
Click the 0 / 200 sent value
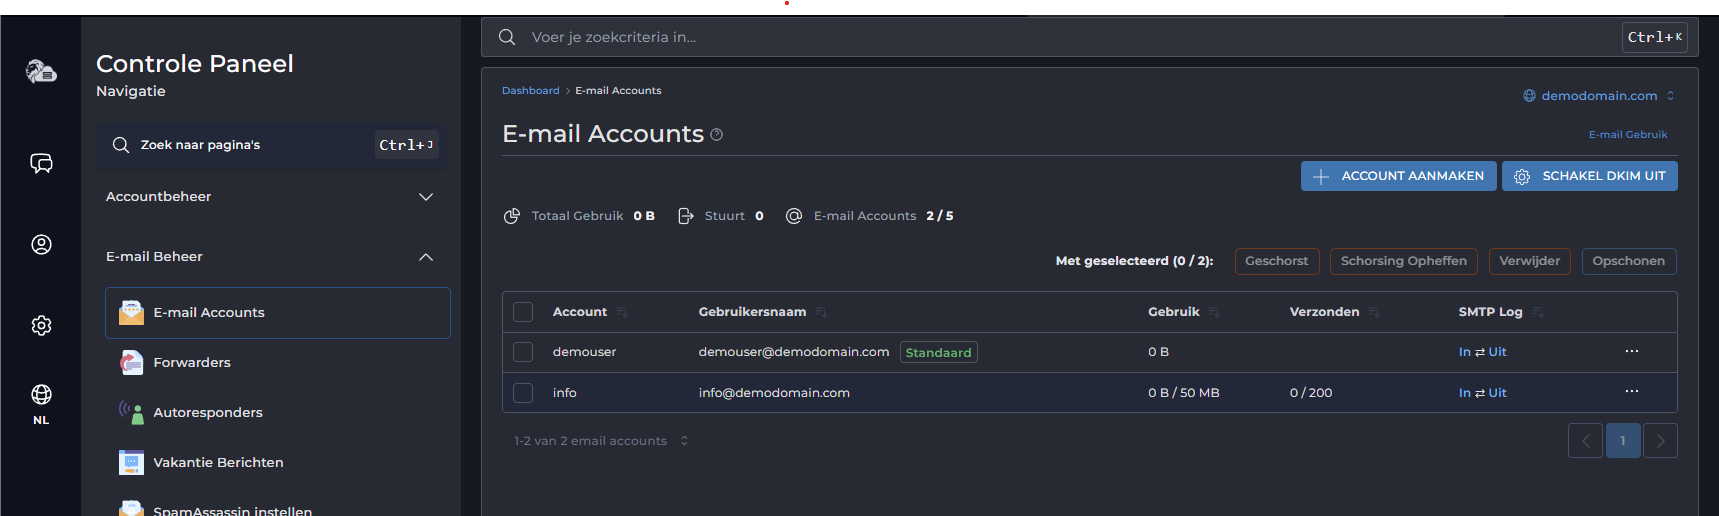click(x=1311, y=393)
